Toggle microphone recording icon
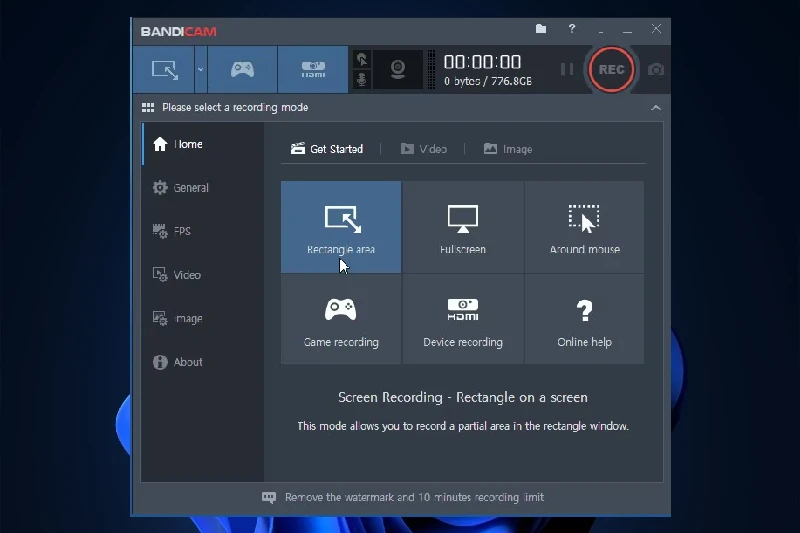 pyautogui.click(x=362, y=80)
